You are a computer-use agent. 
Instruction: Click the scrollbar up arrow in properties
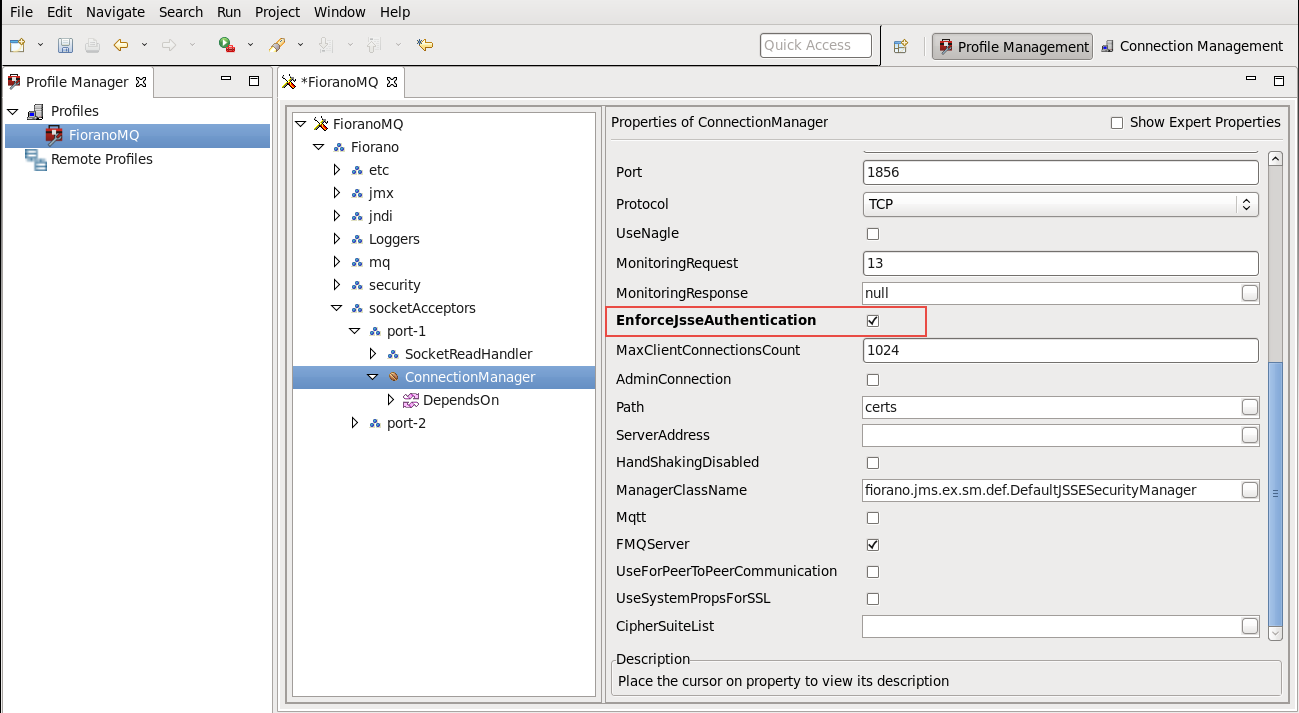coord(1275,158)
